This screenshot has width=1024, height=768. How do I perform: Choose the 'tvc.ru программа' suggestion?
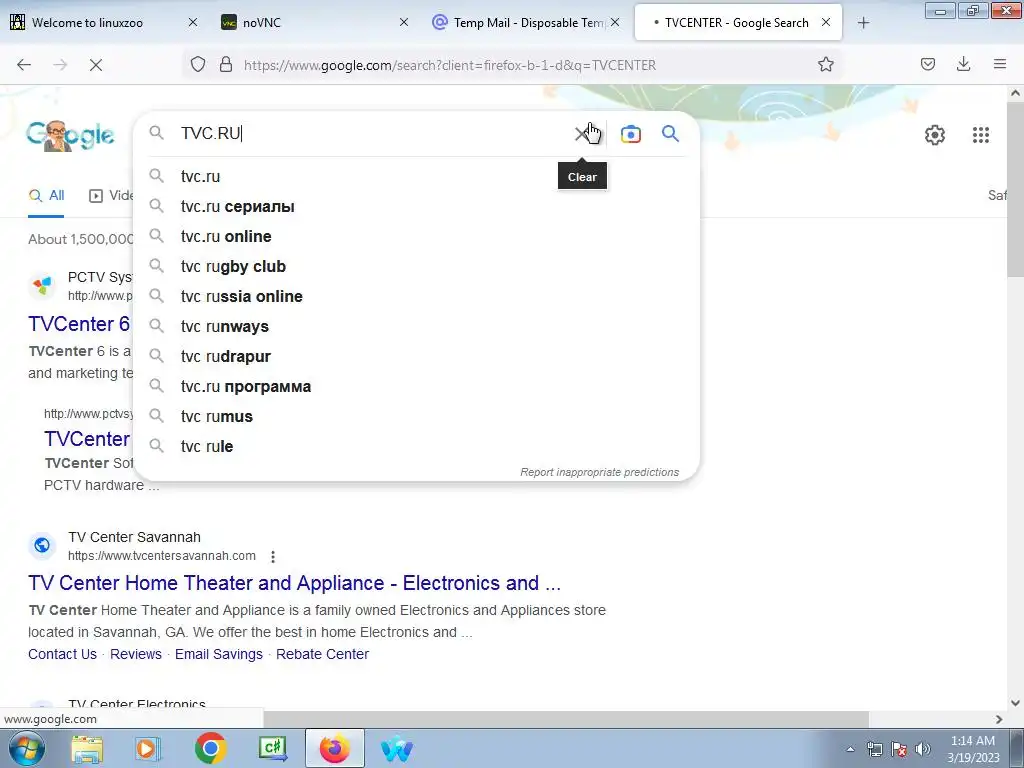tap(416, 387)
